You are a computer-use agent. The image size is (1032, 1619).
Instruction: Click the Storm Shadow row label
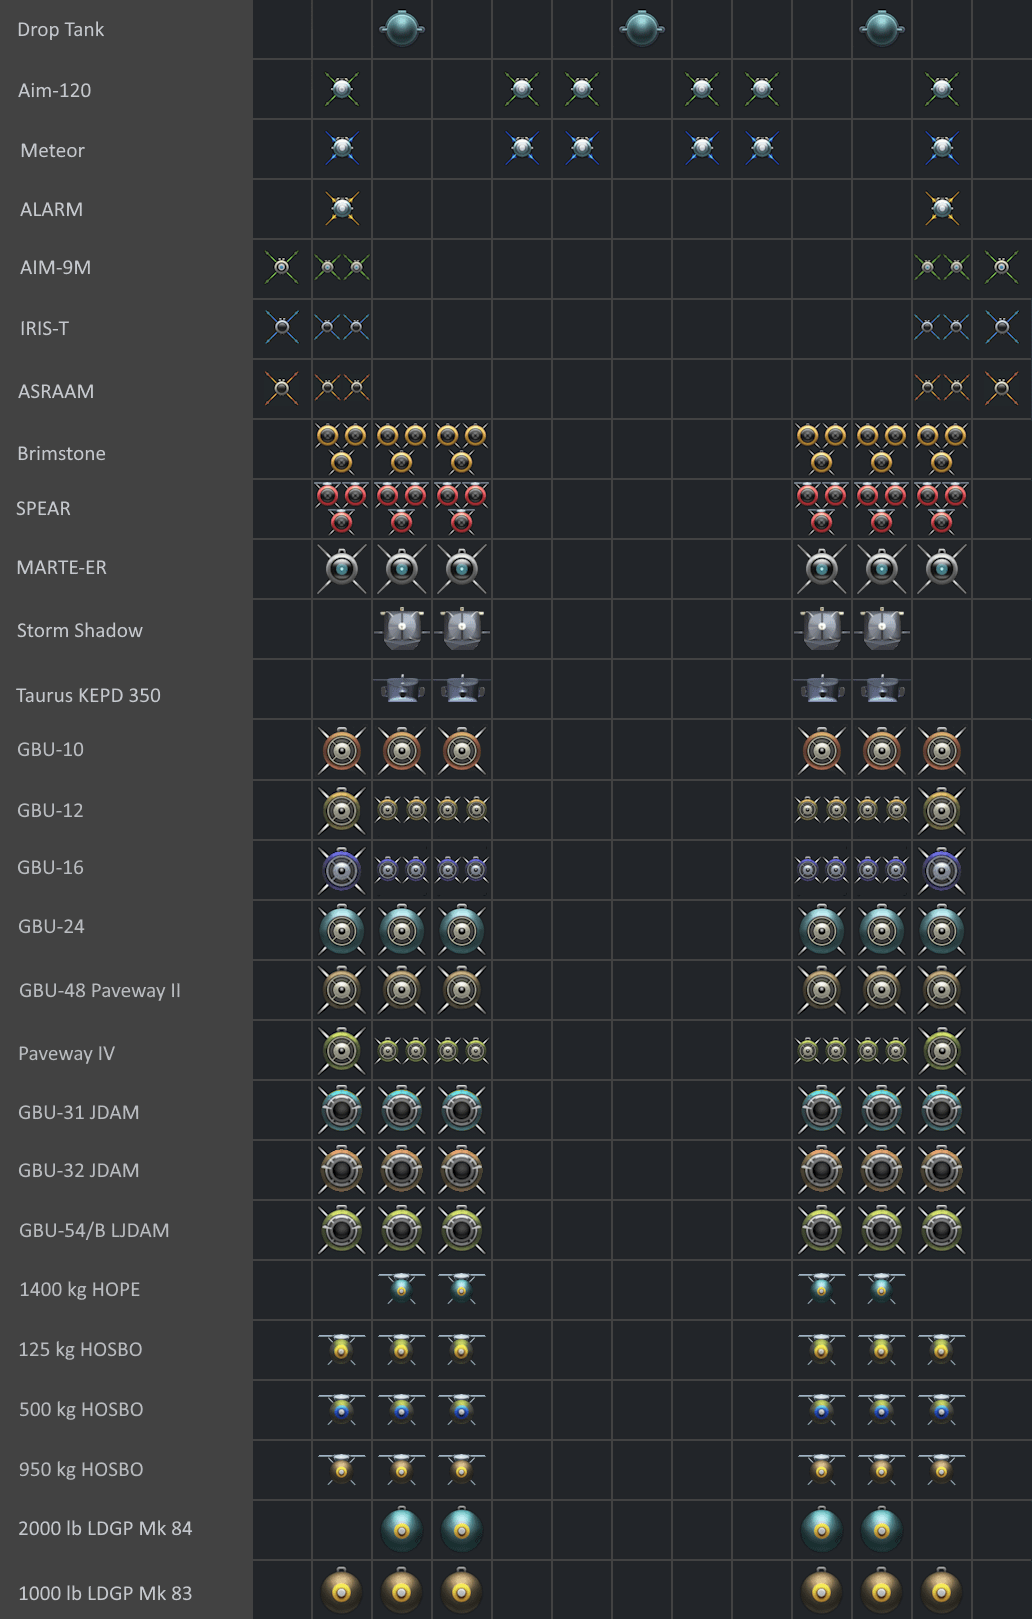coord(80,630)
